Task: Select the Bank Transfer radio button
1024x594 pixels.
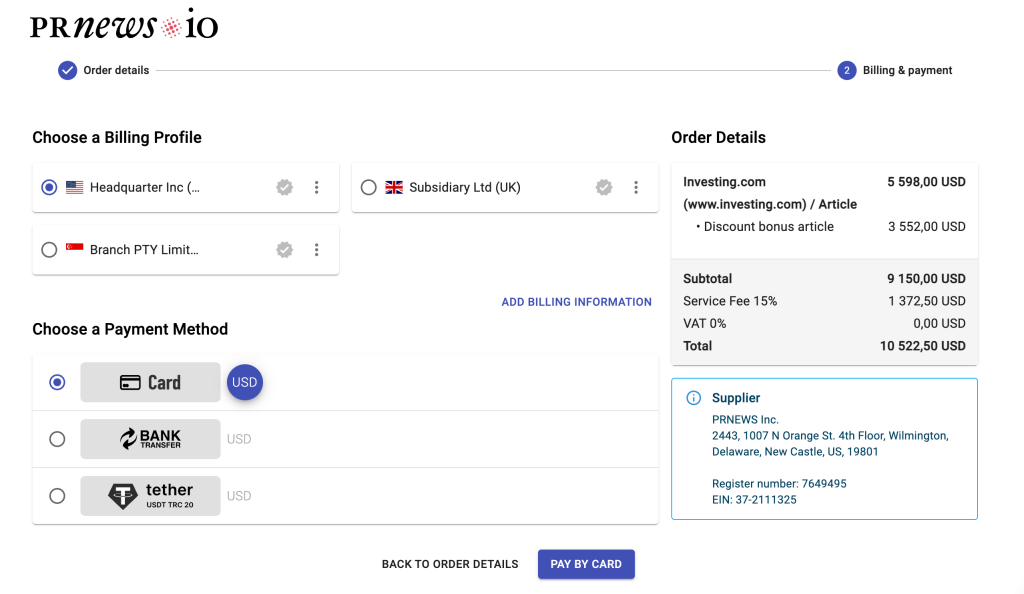Action: 57,439
